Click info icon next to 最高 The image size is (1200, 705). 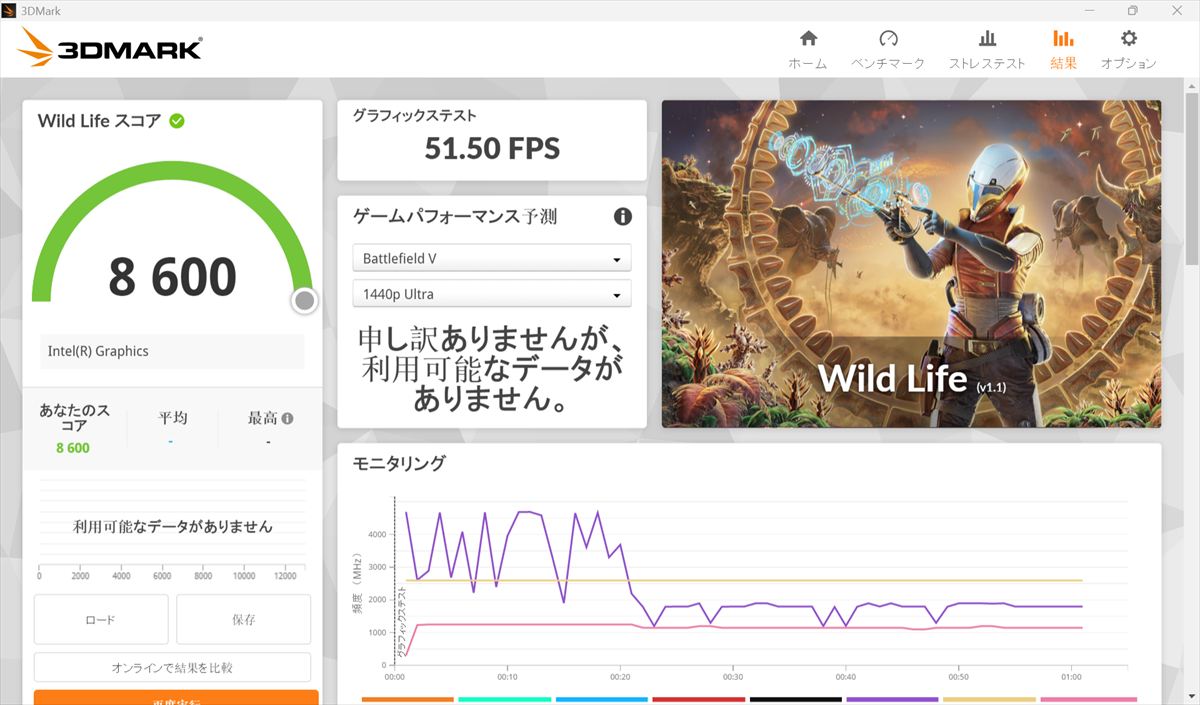coord(287,419)
